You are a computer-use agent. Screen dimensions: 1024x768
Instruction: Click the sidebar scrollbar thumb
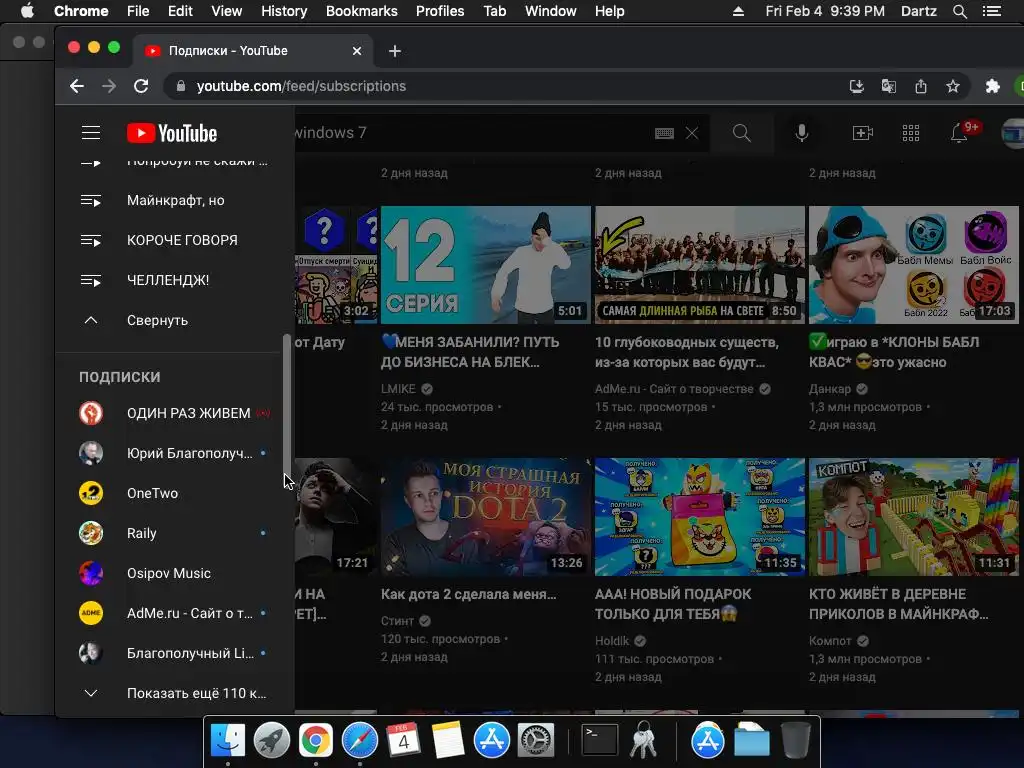(286, 405)
